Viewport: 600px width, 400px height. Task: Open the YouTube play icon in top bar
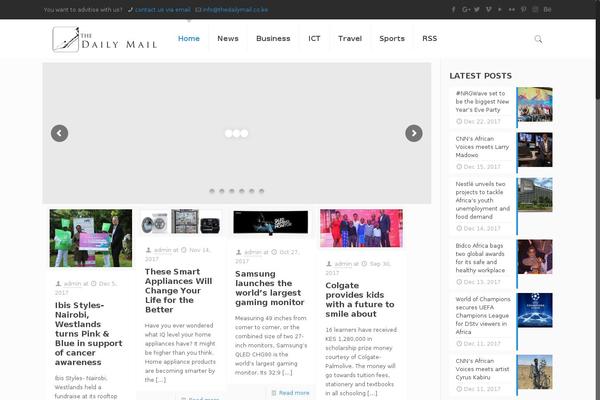point(500,10)
